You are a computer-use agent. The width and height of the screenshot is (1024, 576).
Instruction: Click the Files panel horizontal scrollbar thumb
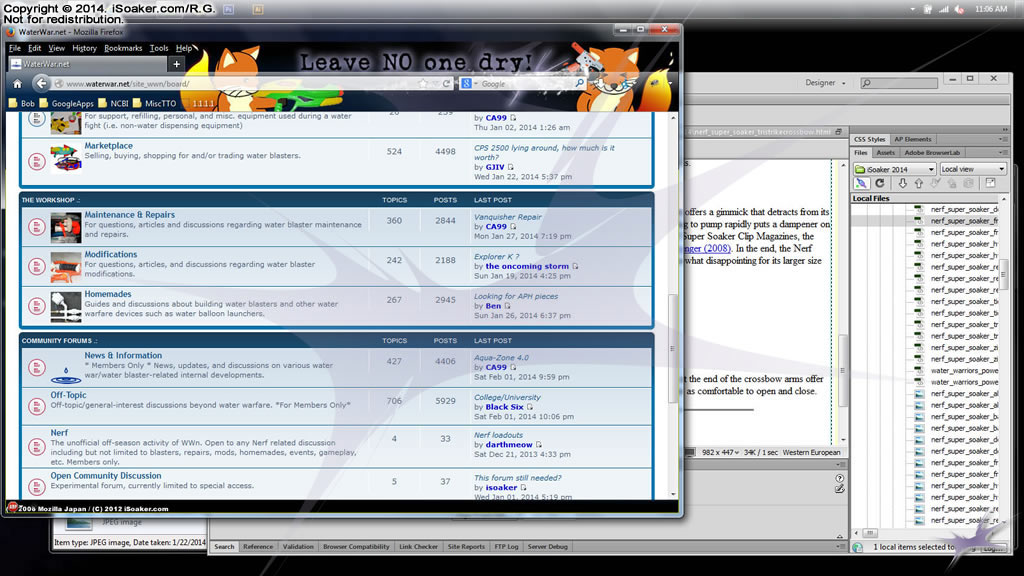point(869,533)
